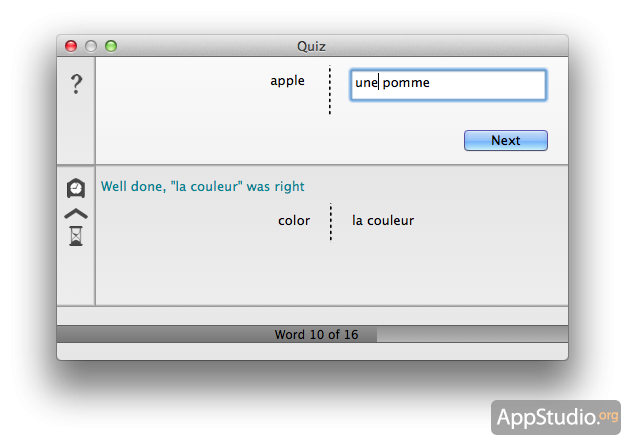Open the AppStudio.org watermark link
This screenshot has width=625, height=439.
point(555,416)
